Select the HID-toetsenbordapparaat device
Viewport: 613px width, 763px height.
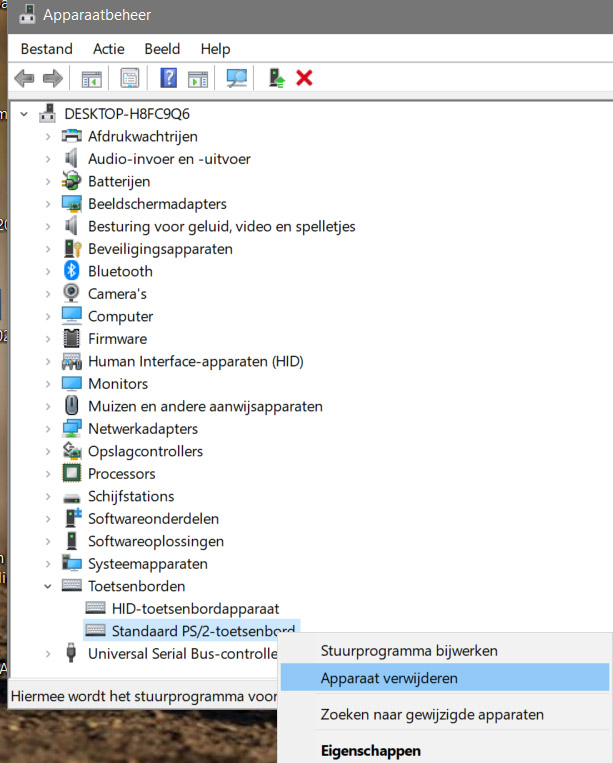click(195, 608)
